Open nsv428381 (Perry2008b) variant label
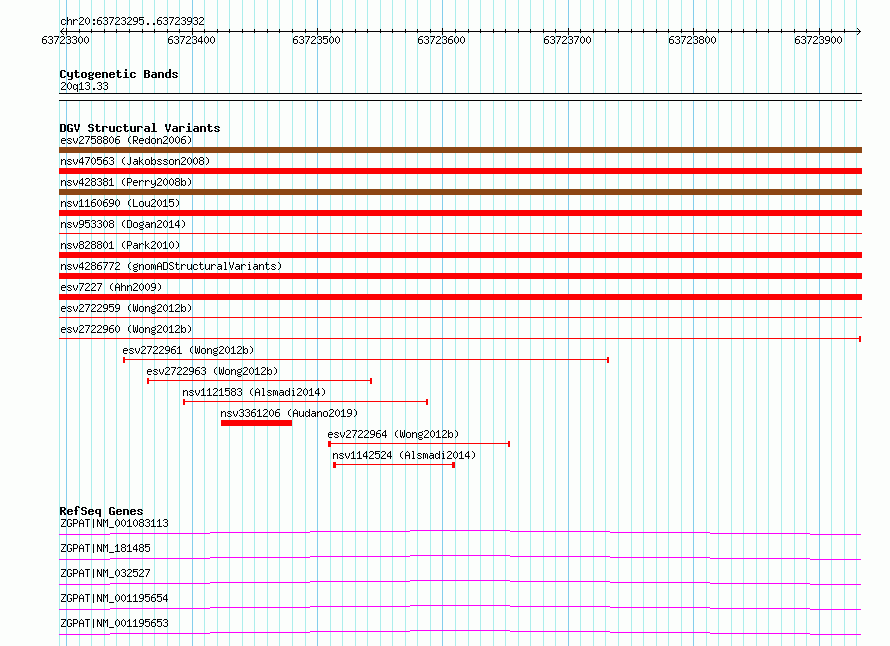Viewport: 890px width, 646px height. point(126,182)
